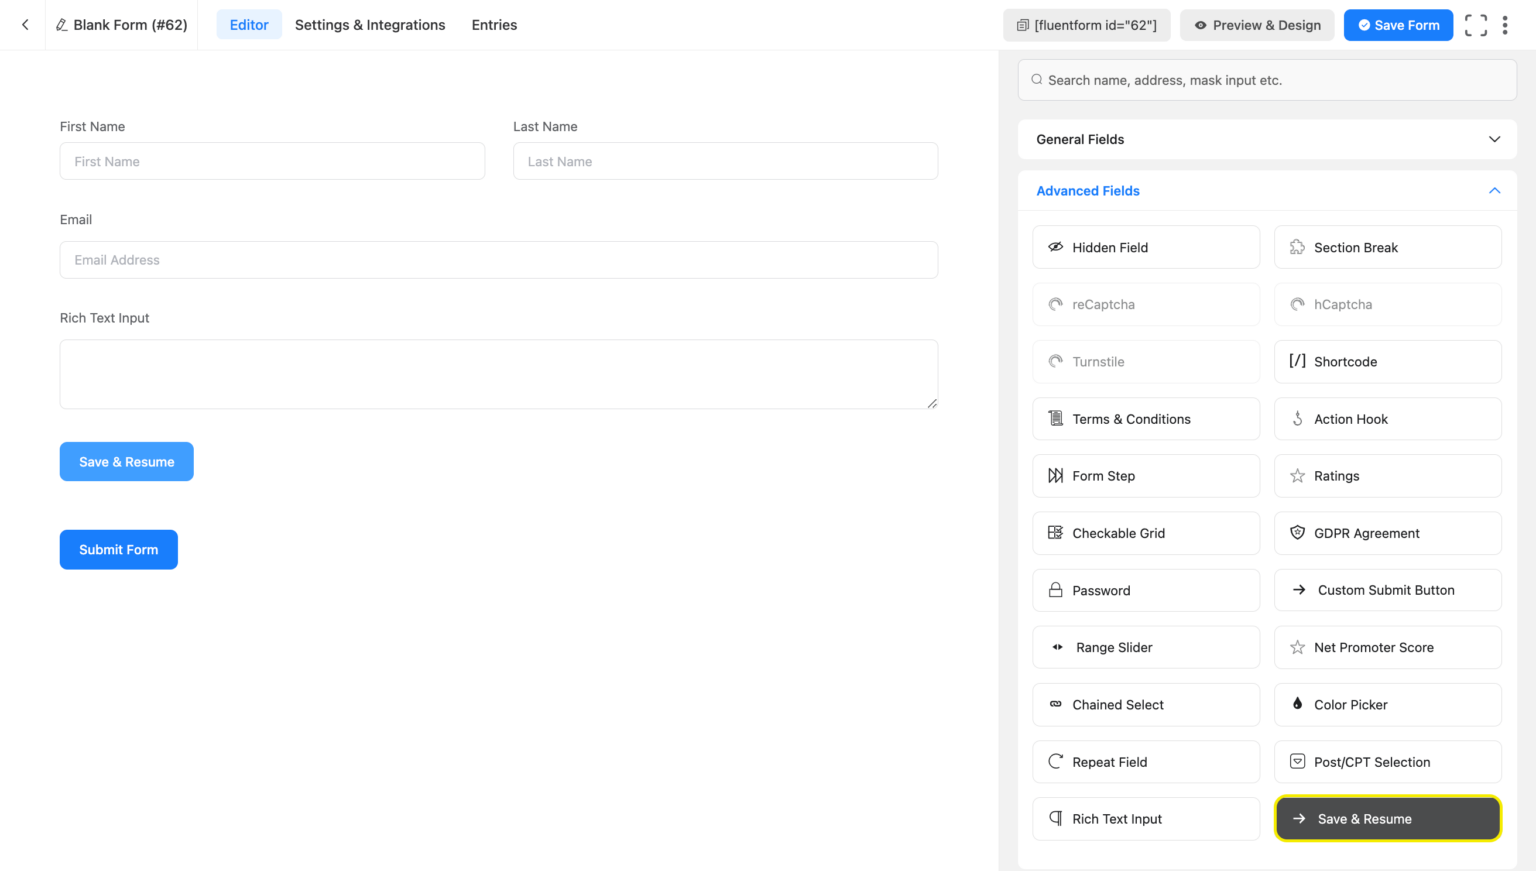Select the Password lock icon

(x=1056, y=590)
